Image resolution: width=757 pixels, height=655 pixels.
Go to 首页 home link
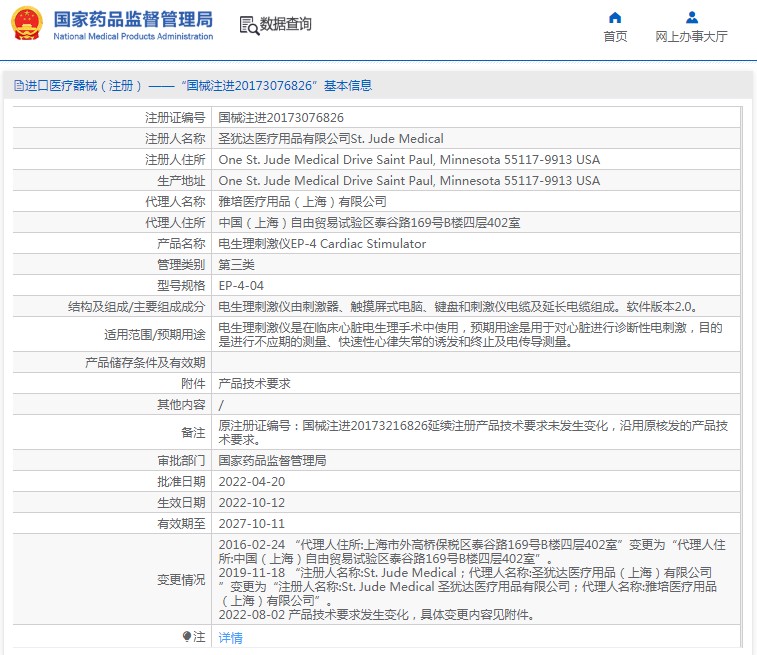click(615, 37)
